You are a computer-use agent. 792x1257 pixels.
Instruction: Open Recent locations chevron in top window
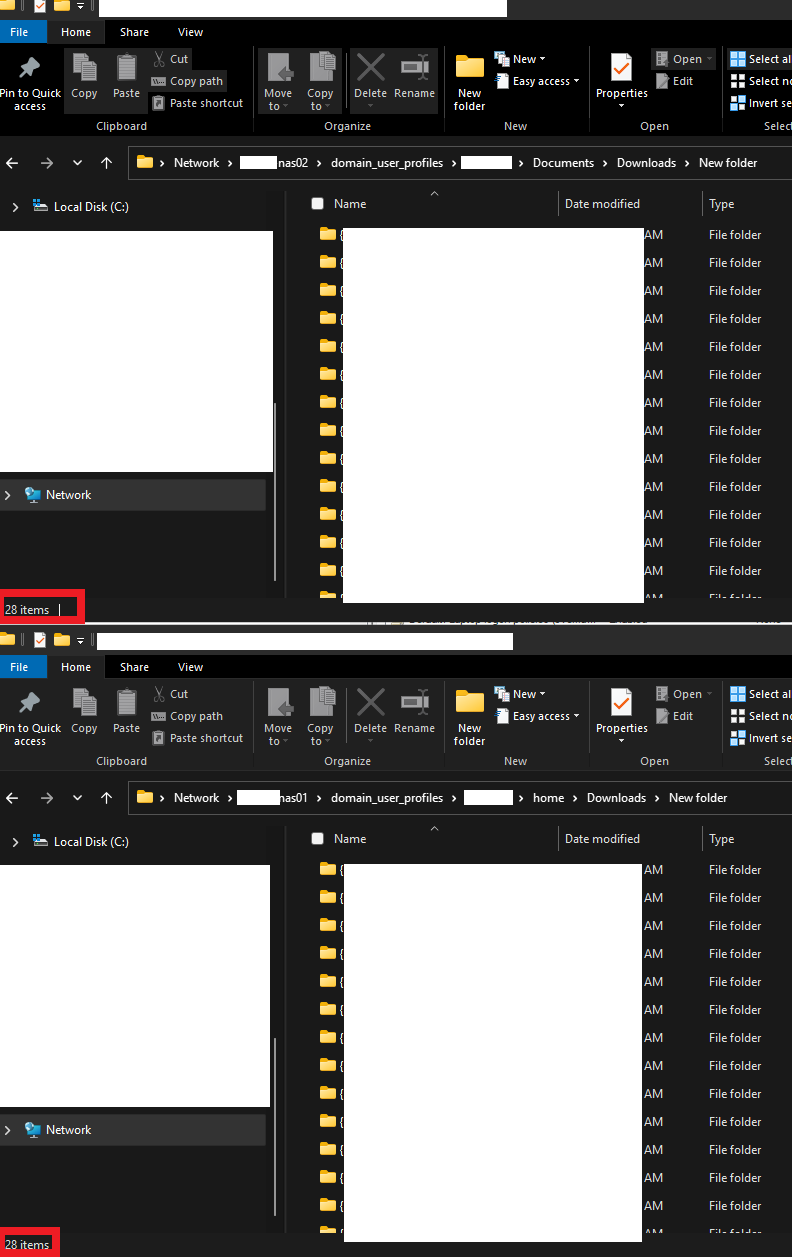pos(77,163)
